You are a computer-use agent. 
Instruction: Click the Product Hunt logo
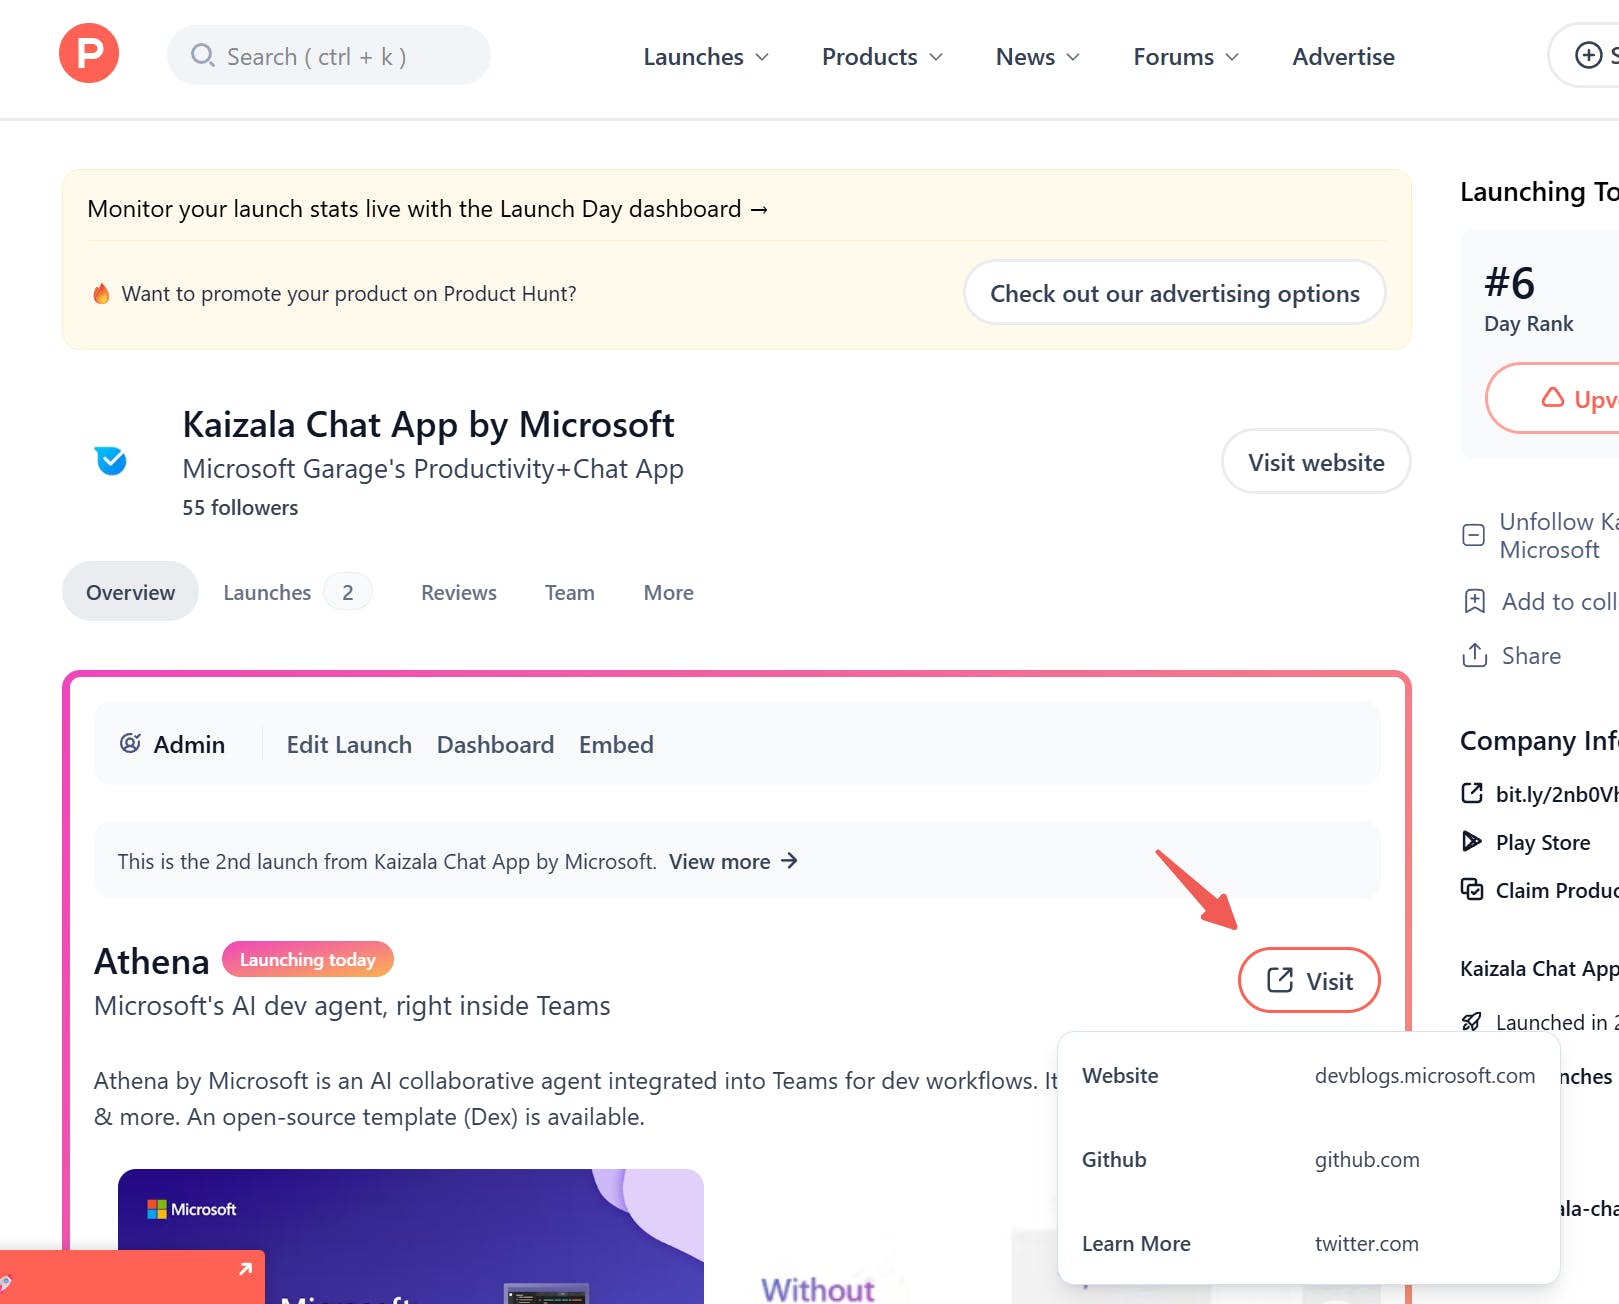point(89,54)
